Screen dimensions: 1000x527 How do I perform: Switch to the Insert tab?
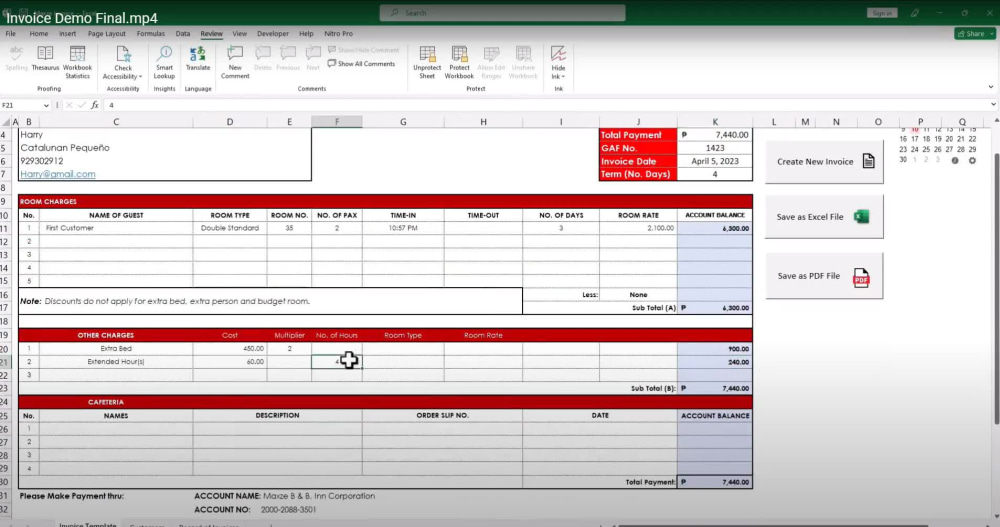click(x=68, y=34)
